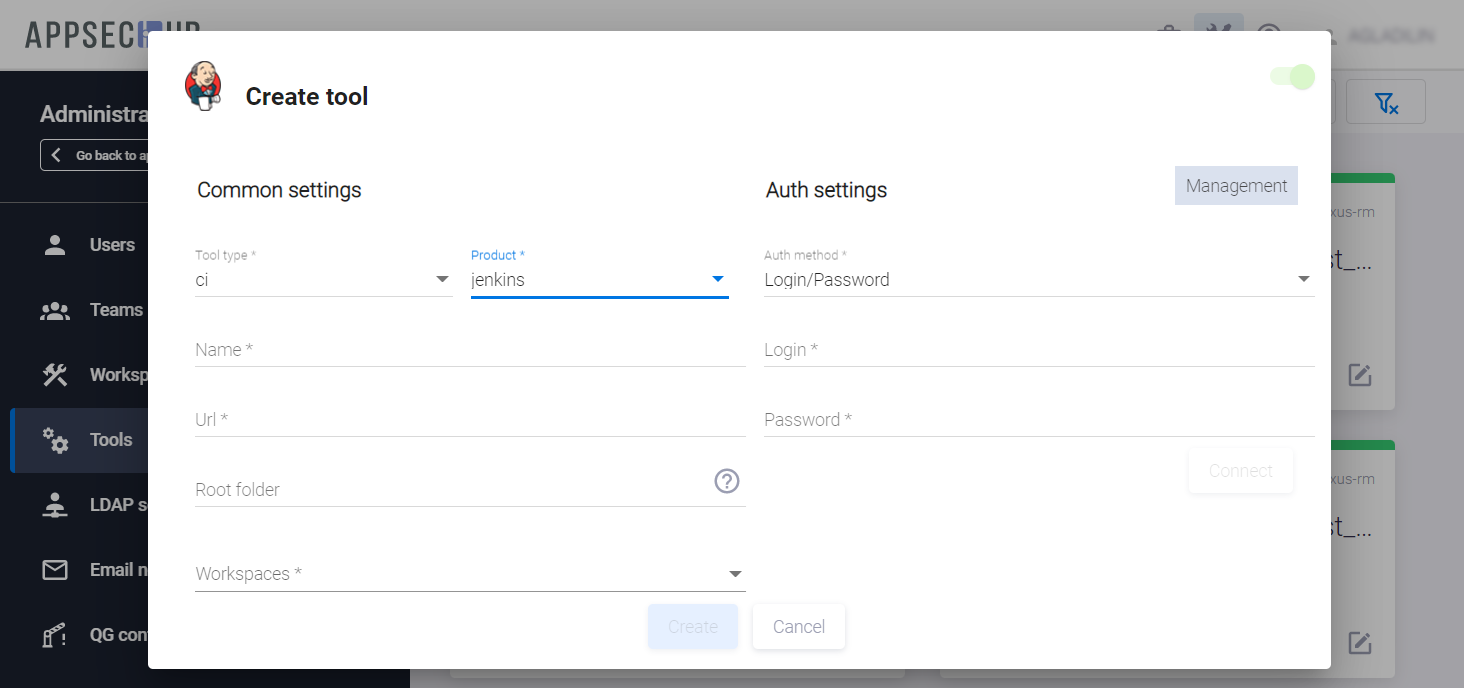Click the clear filter funnel icon
The width and height of the screenshot is (1464, 688).
click(x=1385, y=102)
